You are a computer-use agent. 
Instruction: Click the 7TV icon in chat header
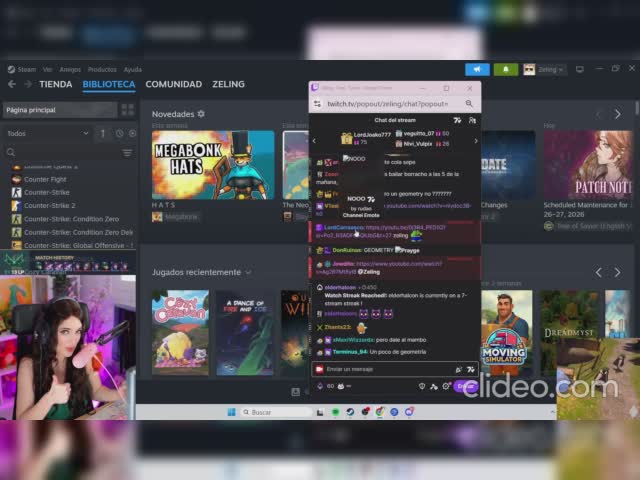(457, 120)
